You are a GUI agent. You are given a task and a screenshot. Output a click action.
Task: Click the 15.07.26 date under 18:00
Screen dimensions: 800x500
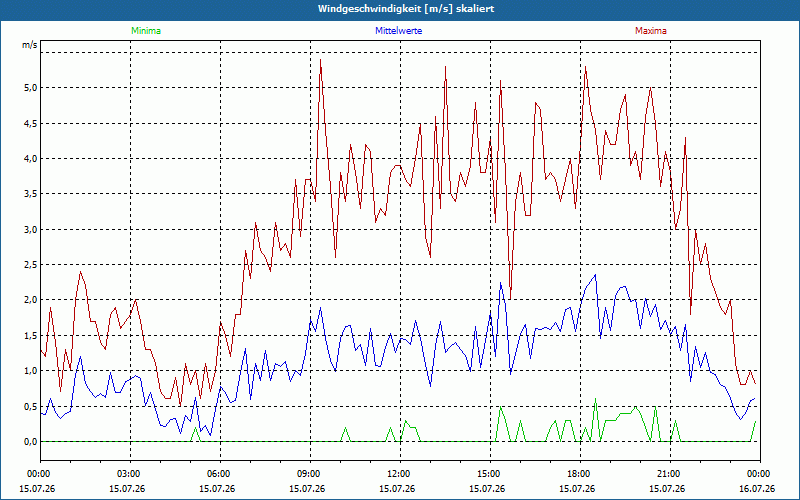pyautogui.click(x=577, y=489)
